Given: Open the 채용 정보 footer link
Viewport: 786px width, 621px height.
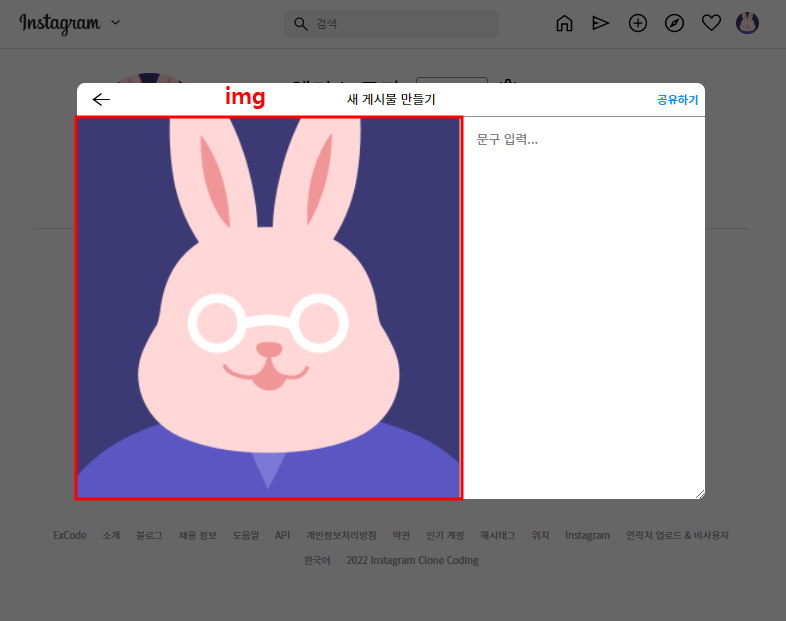Looking at the screenshot, I should pyautogui.click(x=198, y=535).
